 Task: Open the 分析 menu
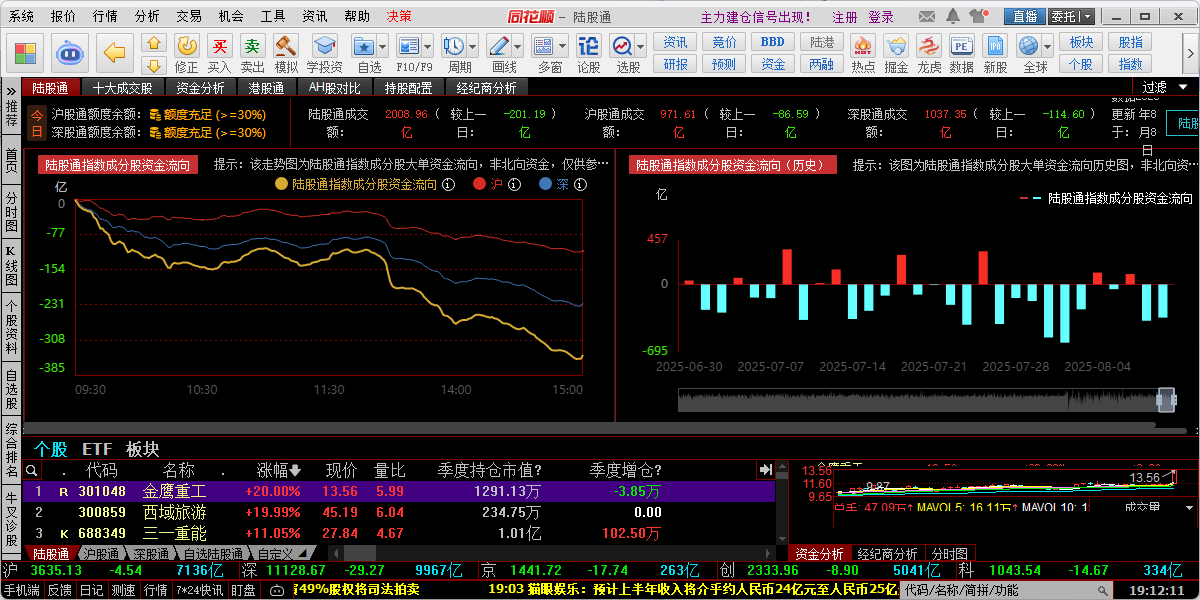coord(147,17)
